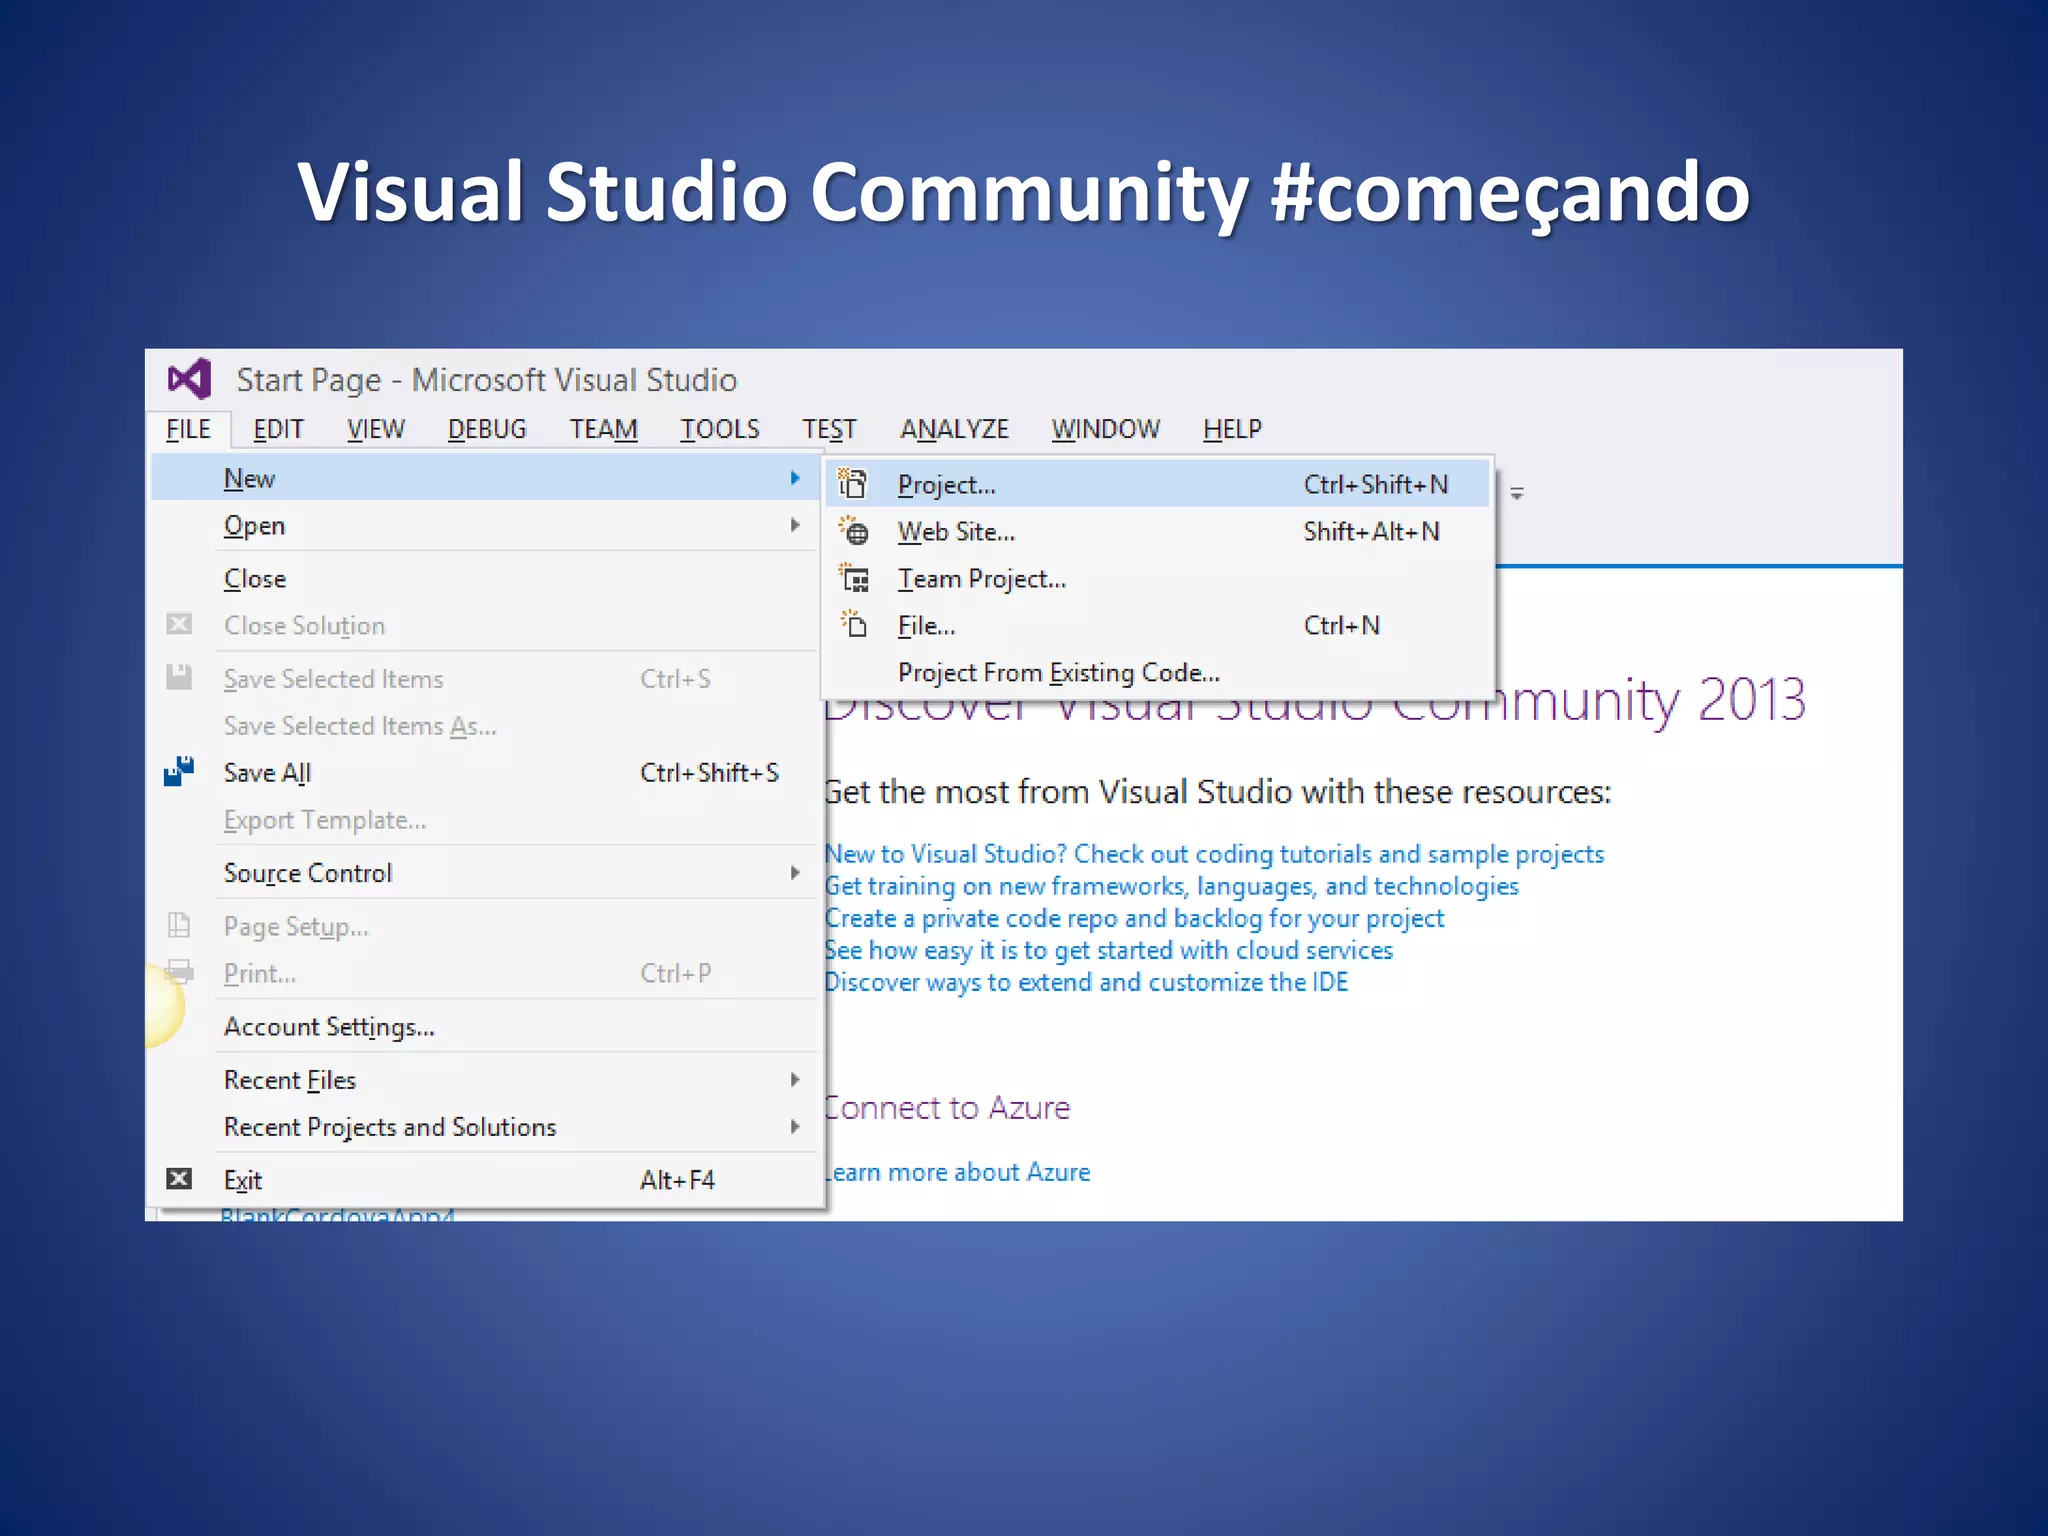Screen dimensions: 2048x1536
Task: Expand the Open submenu arrow
Action: [x=795, y=525]
